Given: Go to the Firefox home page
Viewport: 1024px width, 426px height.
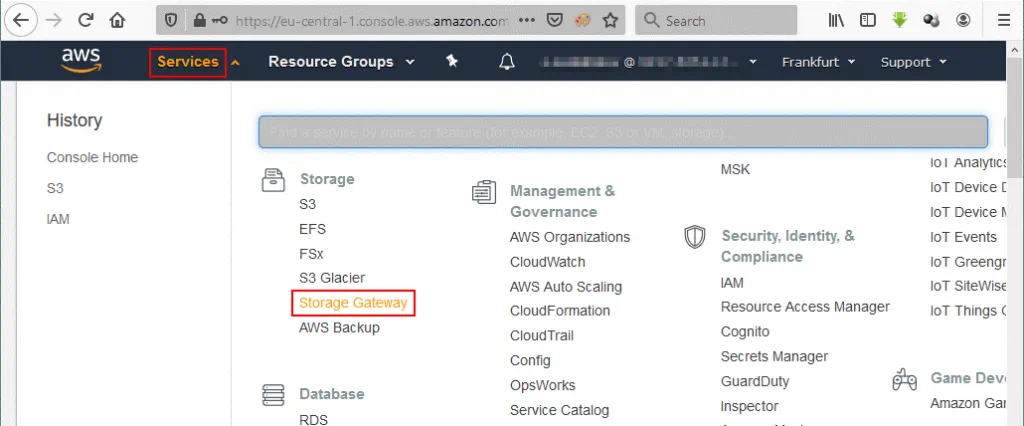Looking at the screenshot, I should pos(118,20).
